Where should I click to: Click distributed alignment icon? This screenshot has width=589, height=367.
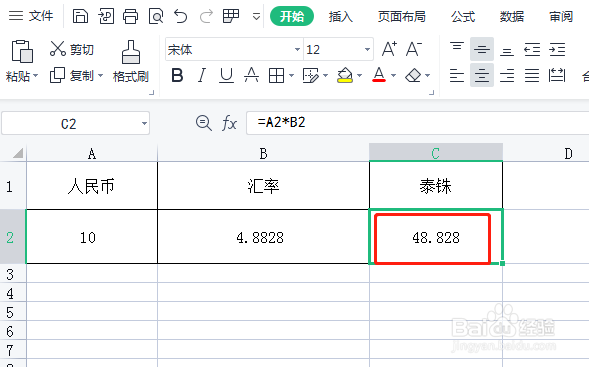click(557, 76)
